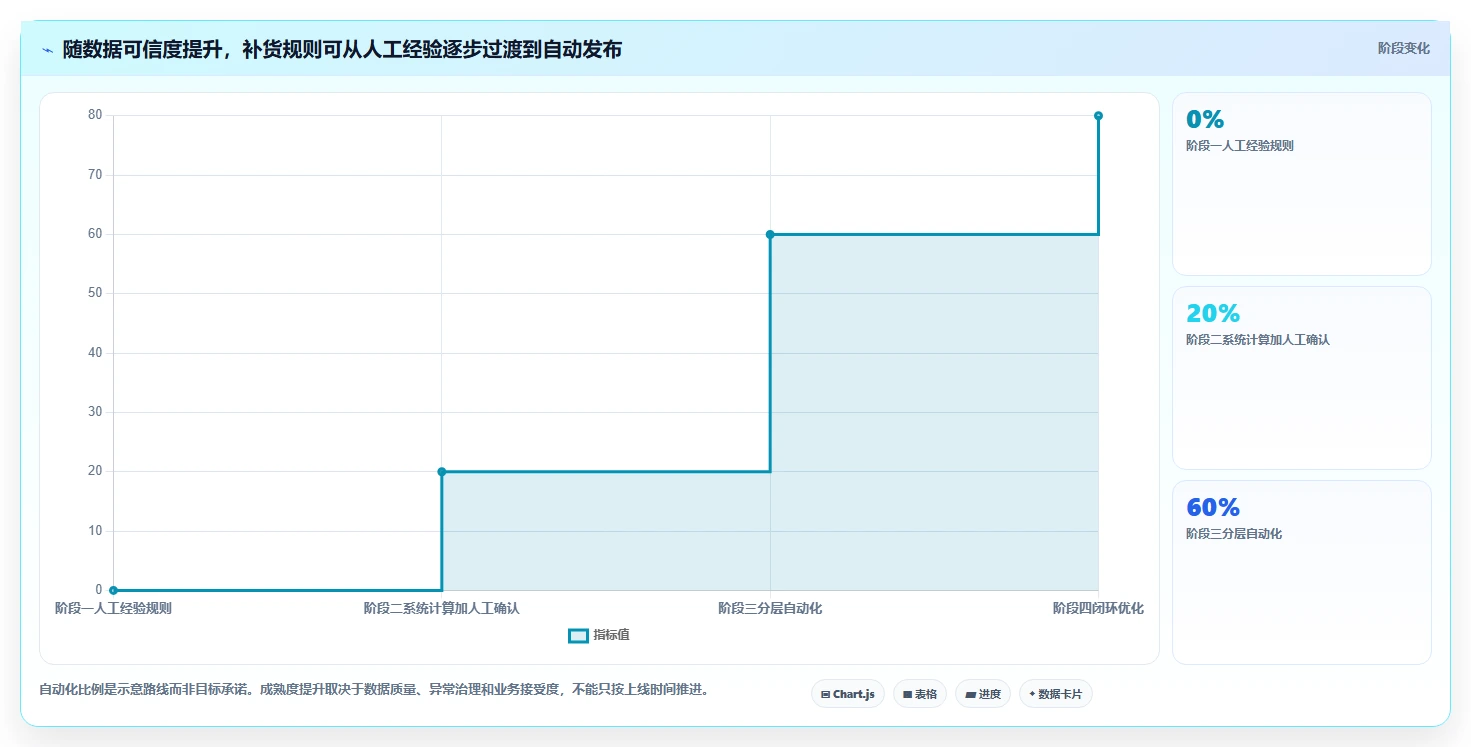Click the 进度 chip
This screenshot has width=1471, height=747.
click(x=982, y=694)
